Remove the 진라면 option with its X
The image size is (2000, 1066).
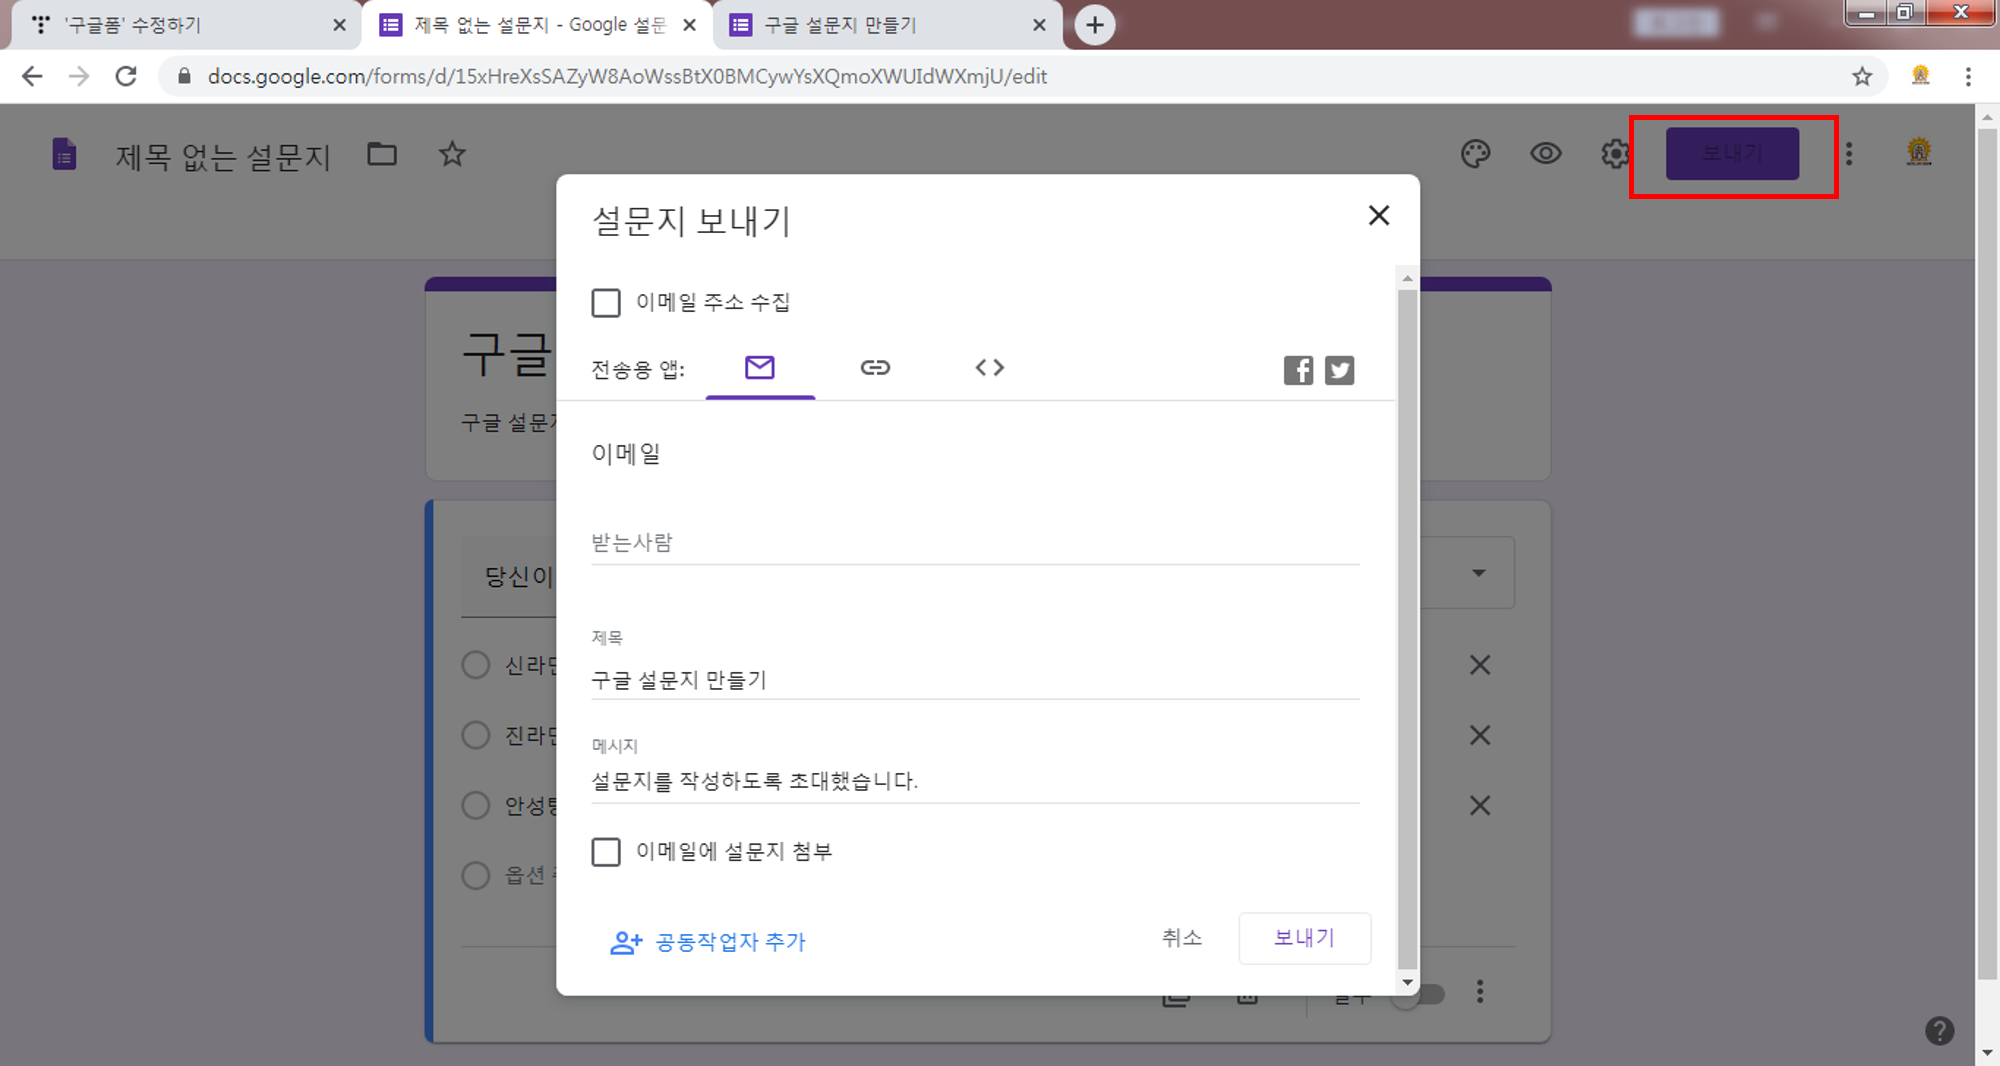coord(1480,735)
